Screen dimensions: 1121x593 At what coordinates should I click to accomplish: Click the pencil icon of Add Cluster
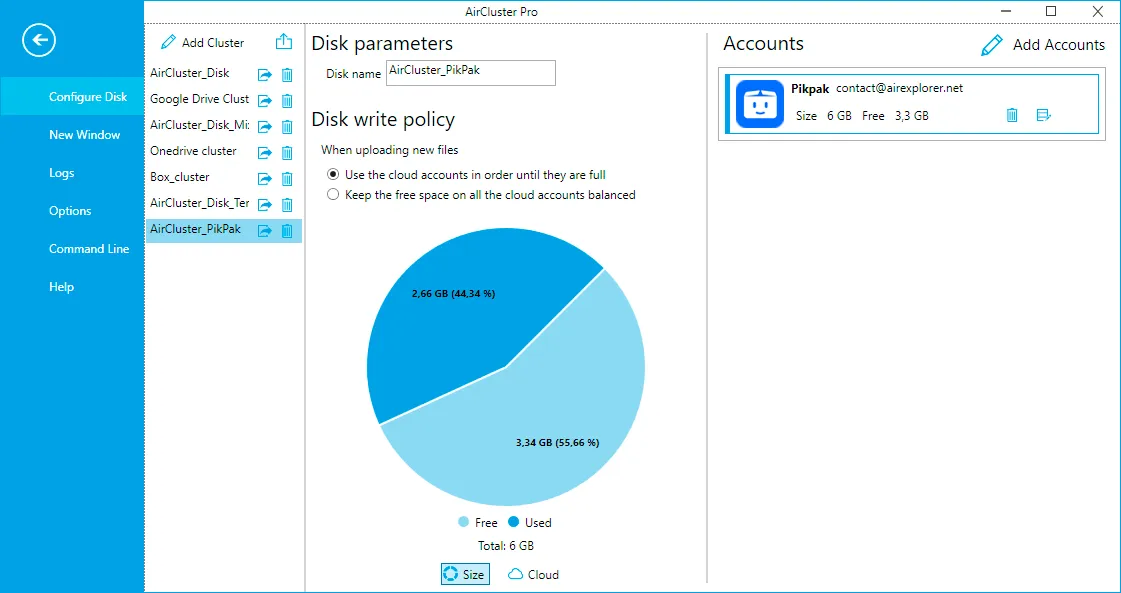[x=168, y=42]
